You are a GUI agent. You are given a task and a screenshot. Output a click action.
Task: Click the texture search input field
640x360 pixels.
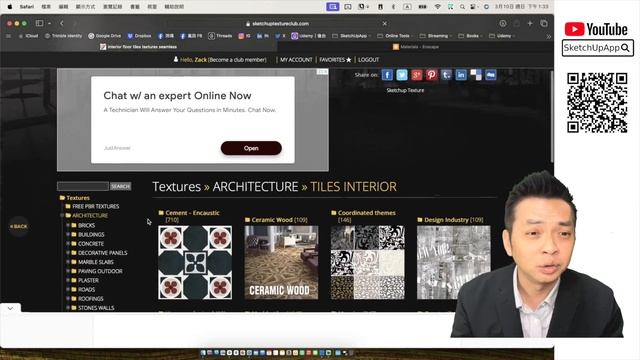coord(83,187)
